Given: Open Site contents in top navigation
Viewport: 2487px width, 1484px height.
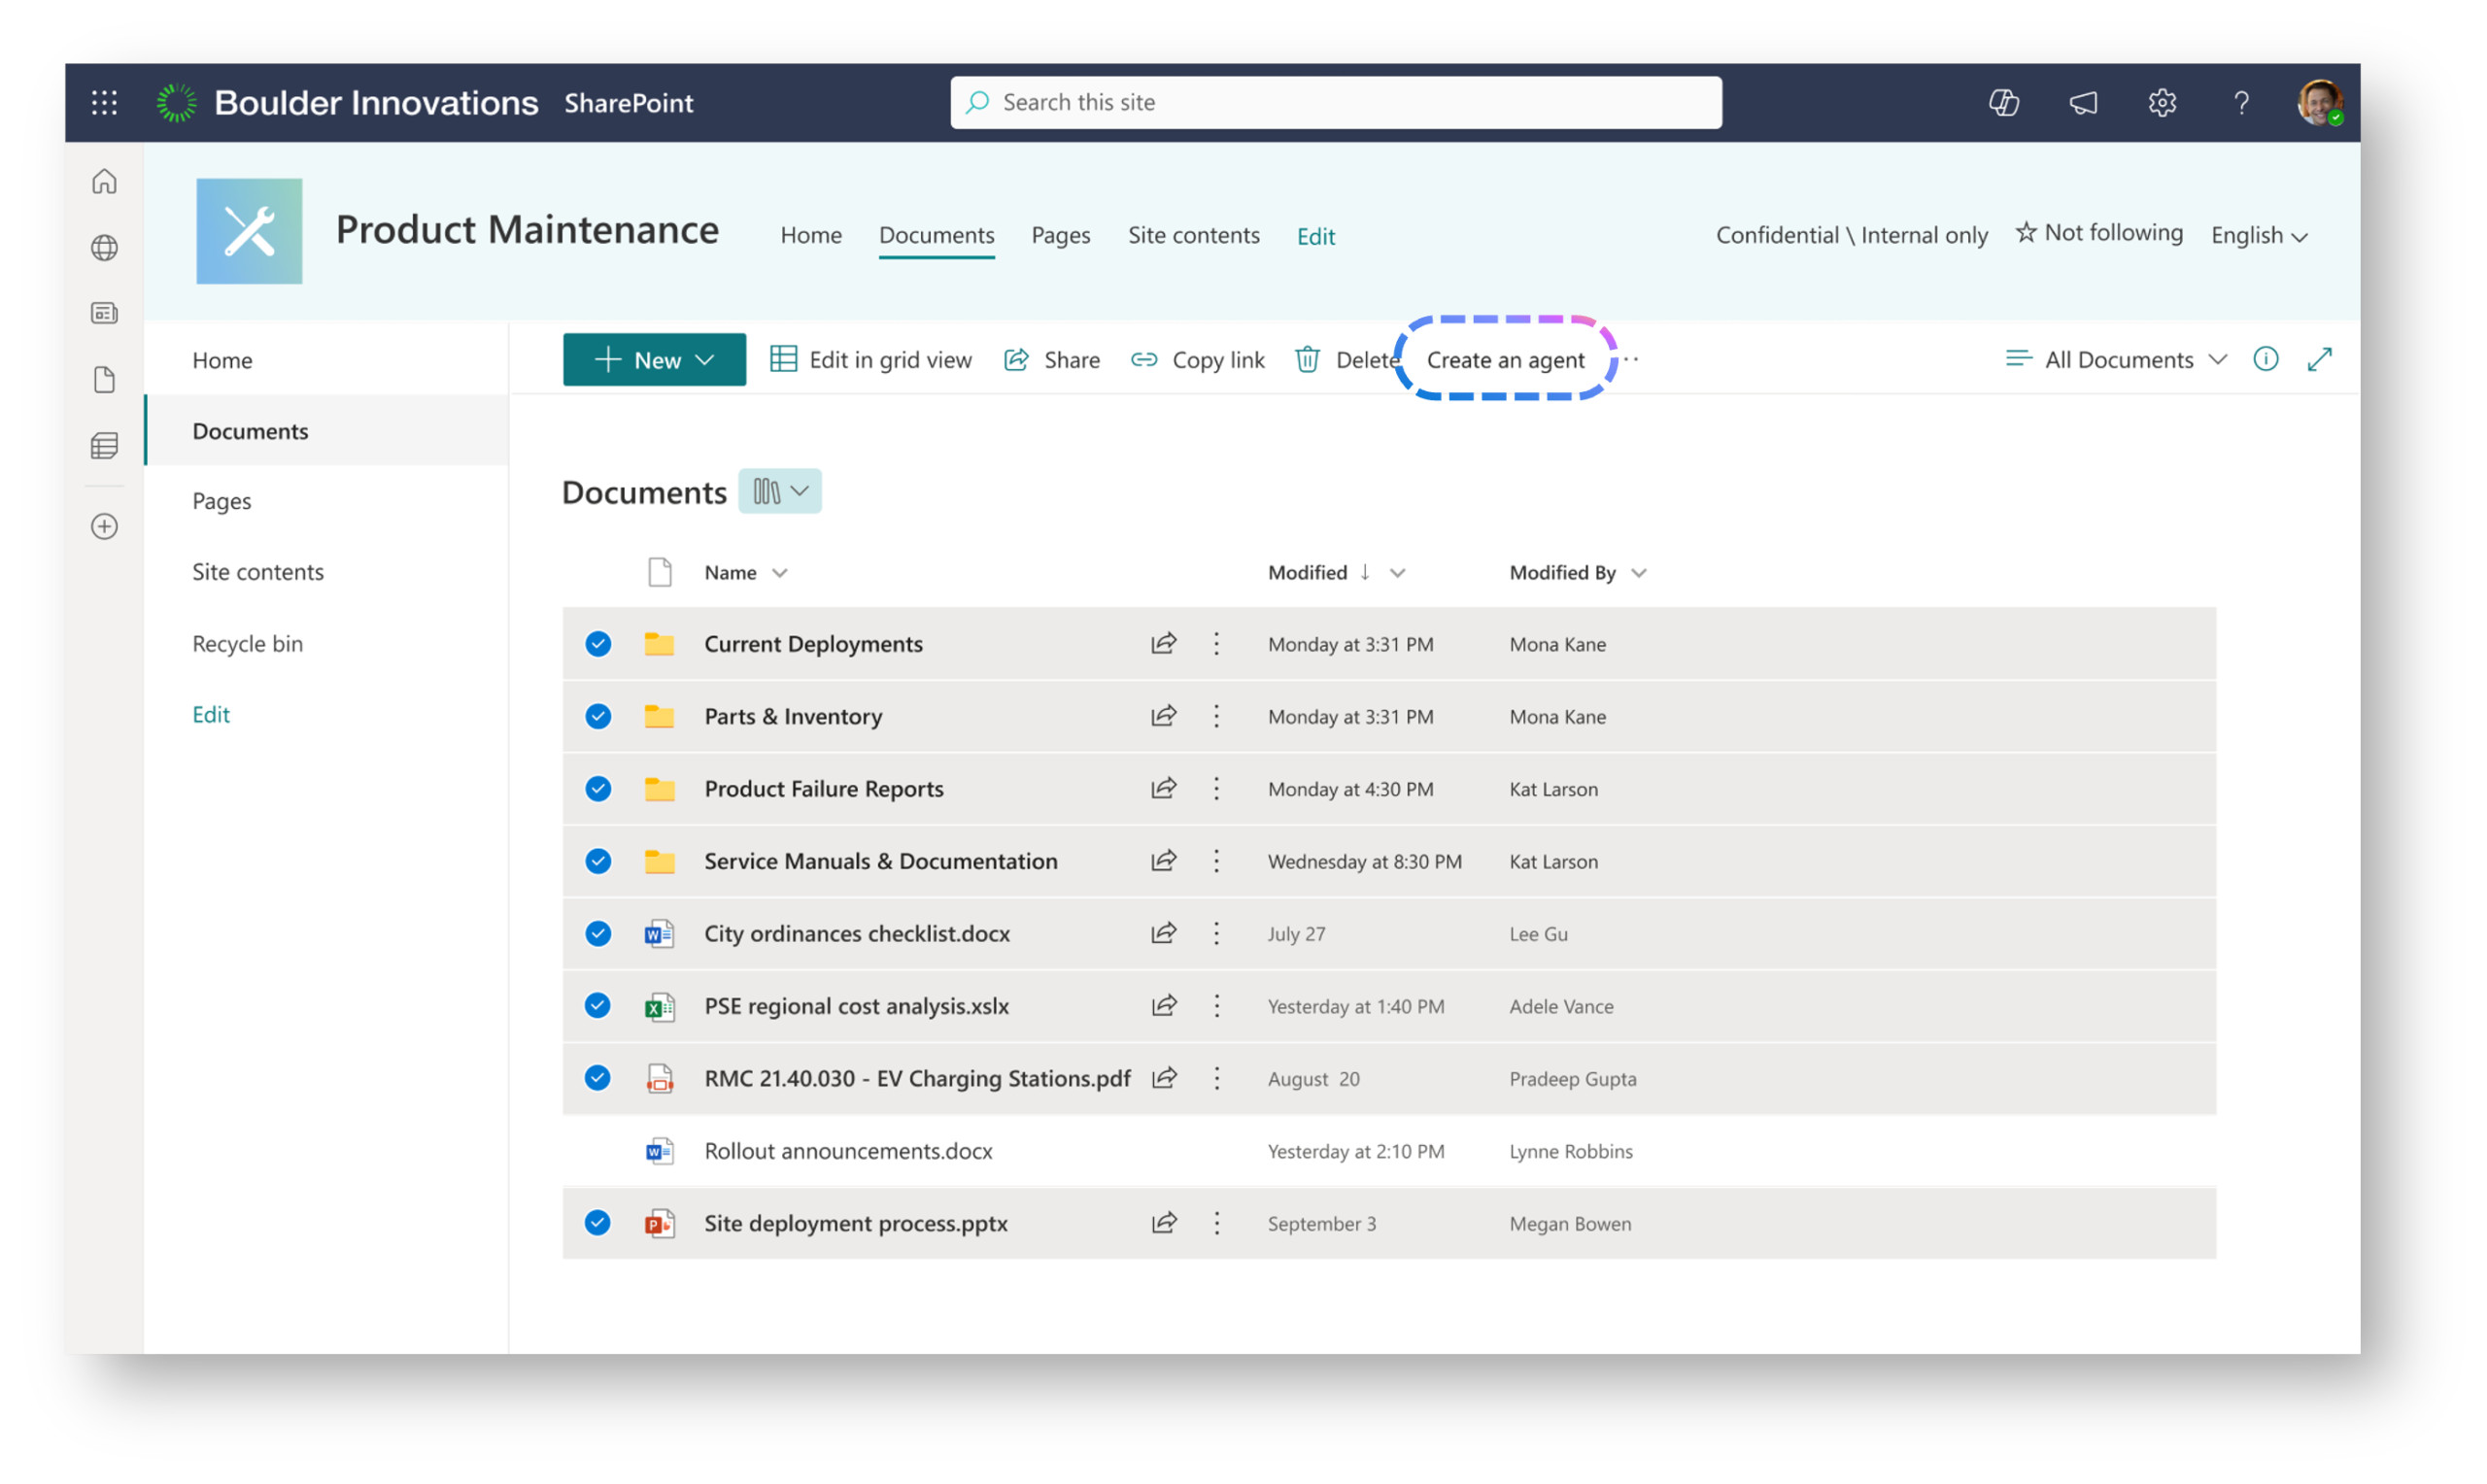Looking at the screenshot, I should coord(1193,235).
